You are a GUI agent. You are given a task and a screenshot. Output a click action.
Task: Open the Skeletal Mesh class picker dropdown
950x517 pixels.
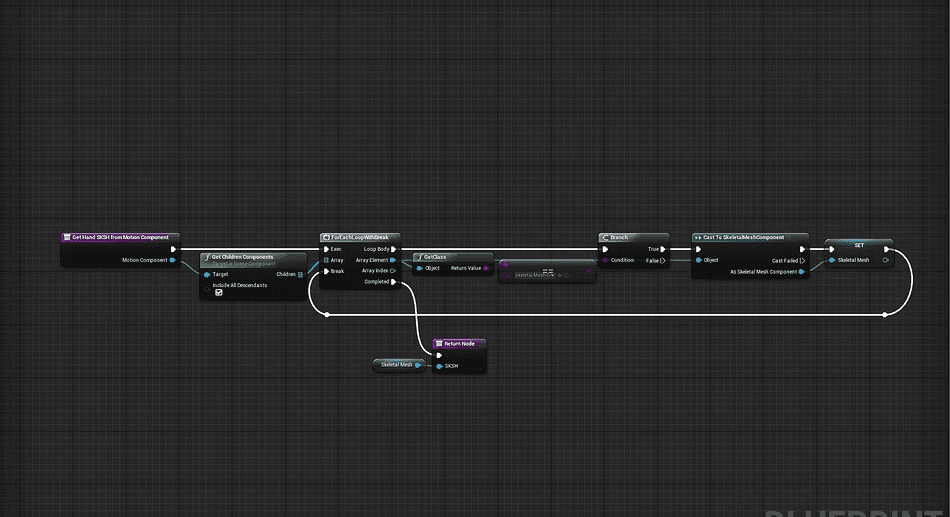(x=534, y=275)
